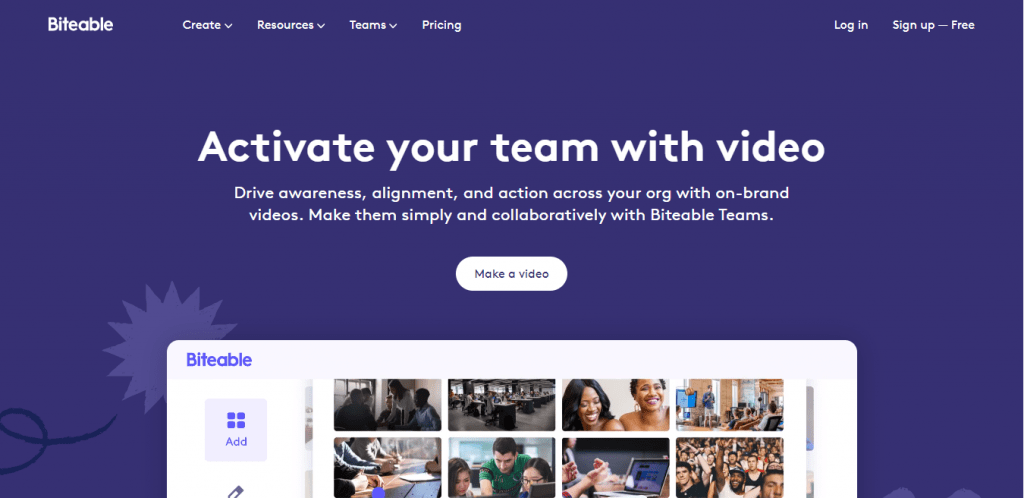
Task: Select the Add grid icon in the sidebar
Action: click(x=236, y=420)
